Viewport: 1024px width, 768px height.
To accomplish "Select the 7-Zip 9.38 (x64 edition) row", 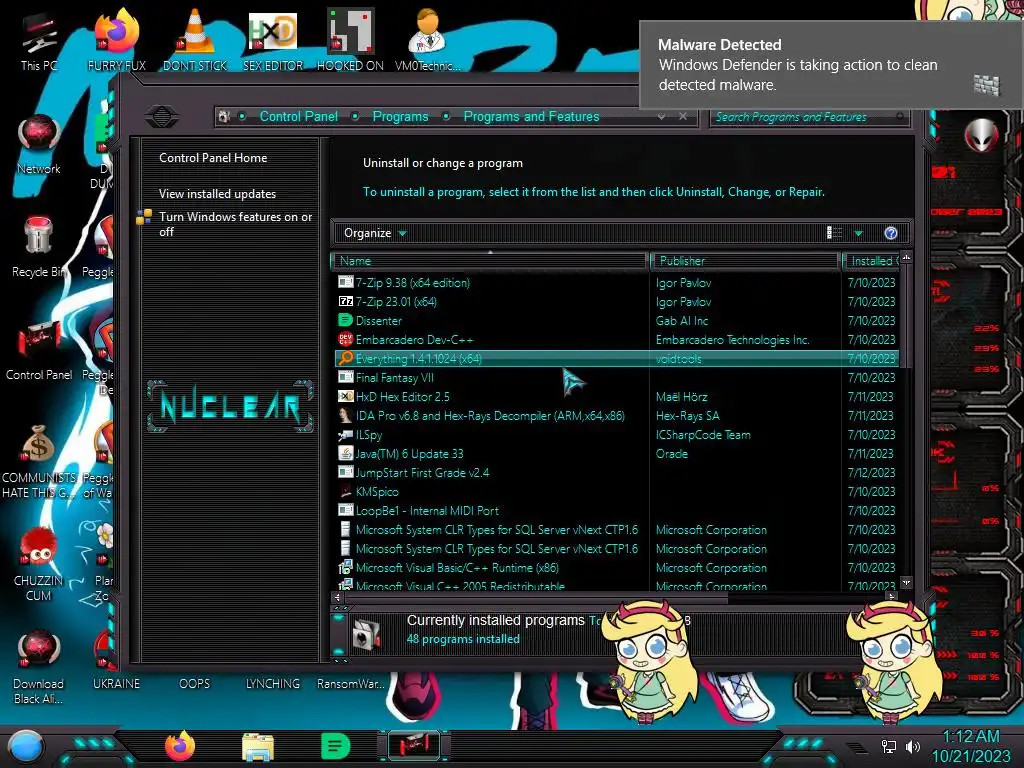I will 616,282.
